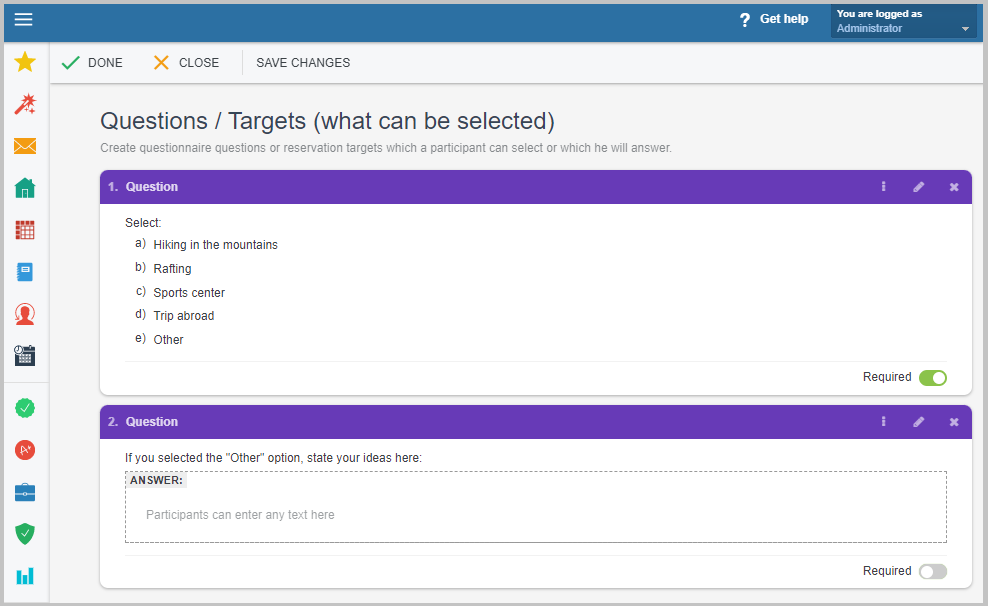The height and width of the screenshot is (606, 988).
Task: Click CLOSE in the toolbar
Action: point(186,63)
